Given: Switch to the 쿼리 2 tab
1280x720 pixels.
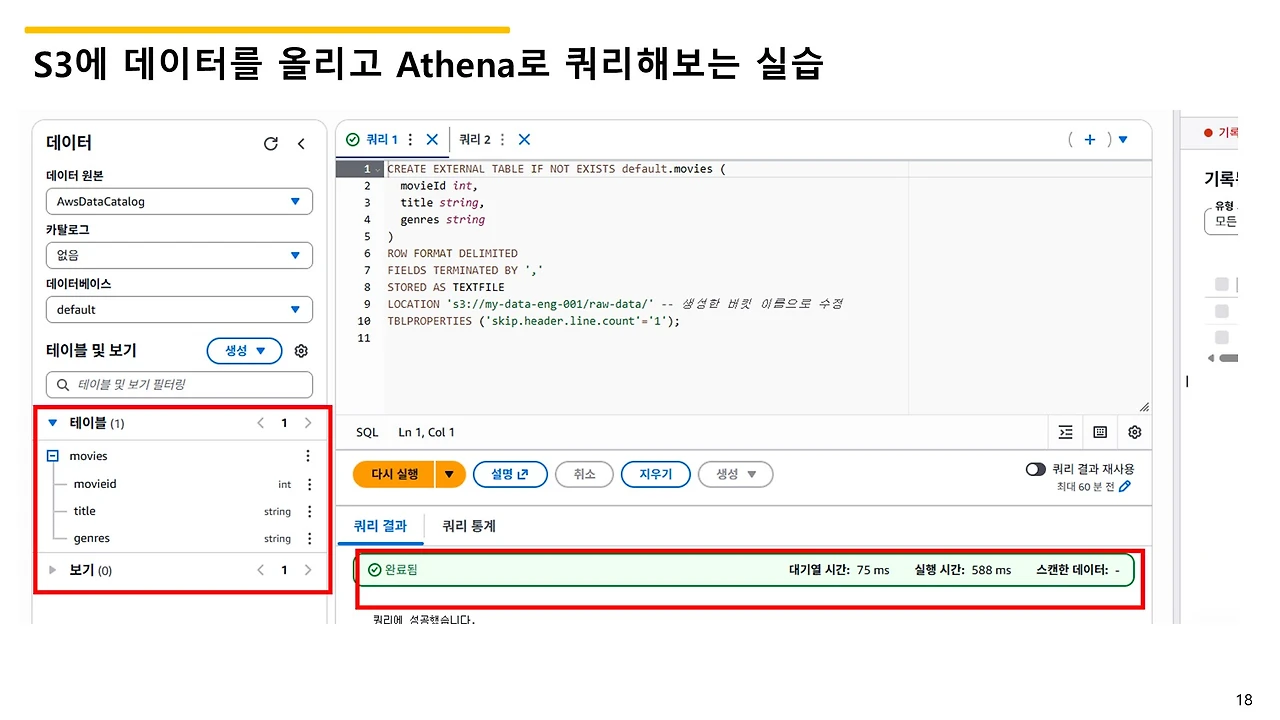Looking at the screenshot, I should tap(475, 140).
